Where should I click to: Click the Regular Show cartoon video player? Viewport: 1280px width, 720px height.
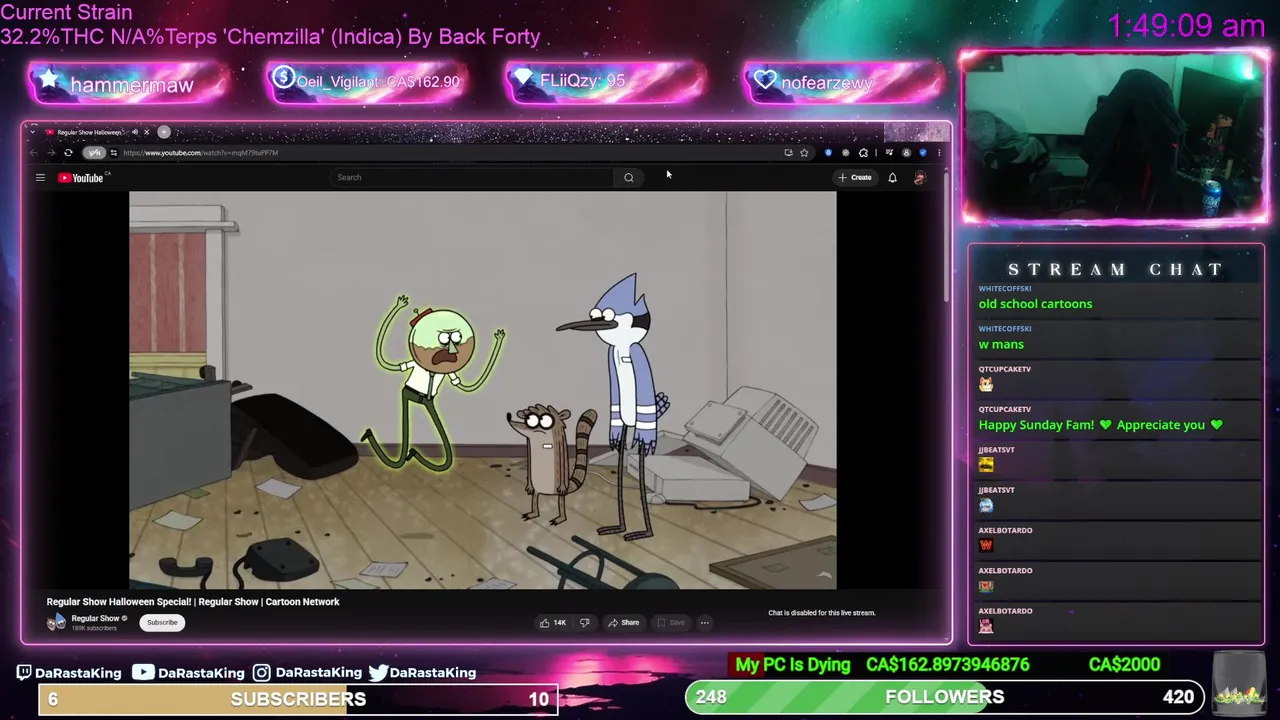point(482,390)
